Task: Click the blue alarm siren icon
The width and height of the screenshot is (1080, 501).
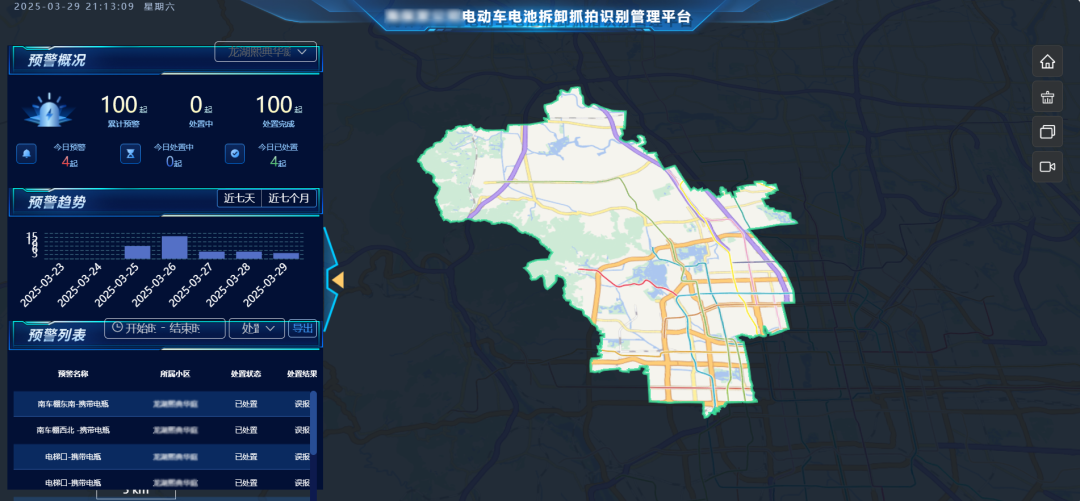Action: (48, 110)
